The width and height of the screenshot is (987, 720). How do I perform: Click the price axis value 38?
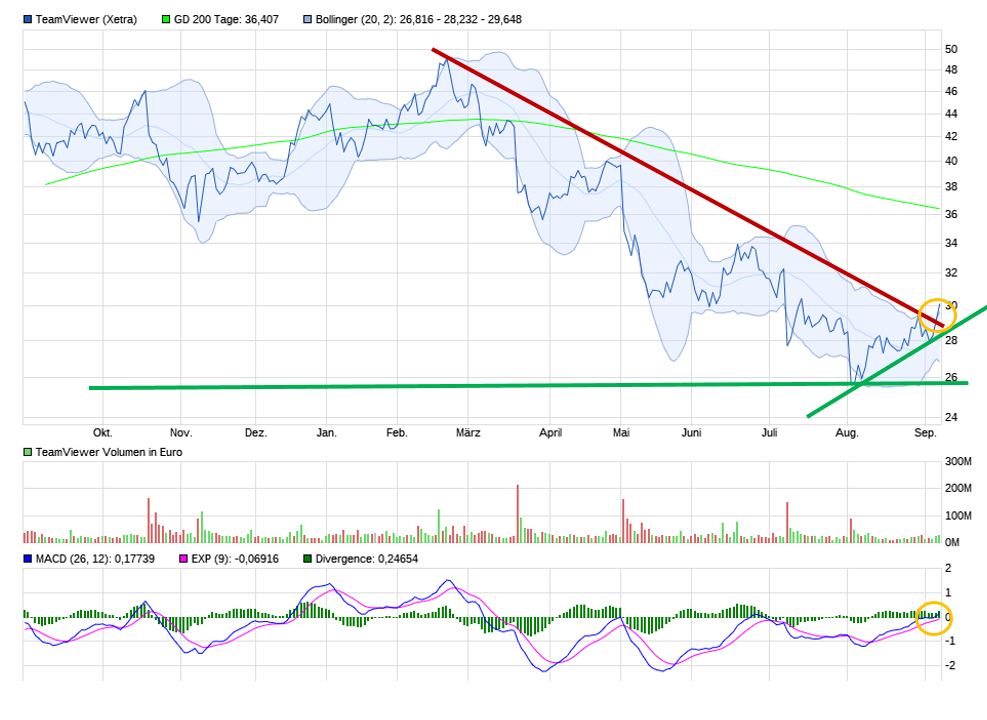[951, 187]
